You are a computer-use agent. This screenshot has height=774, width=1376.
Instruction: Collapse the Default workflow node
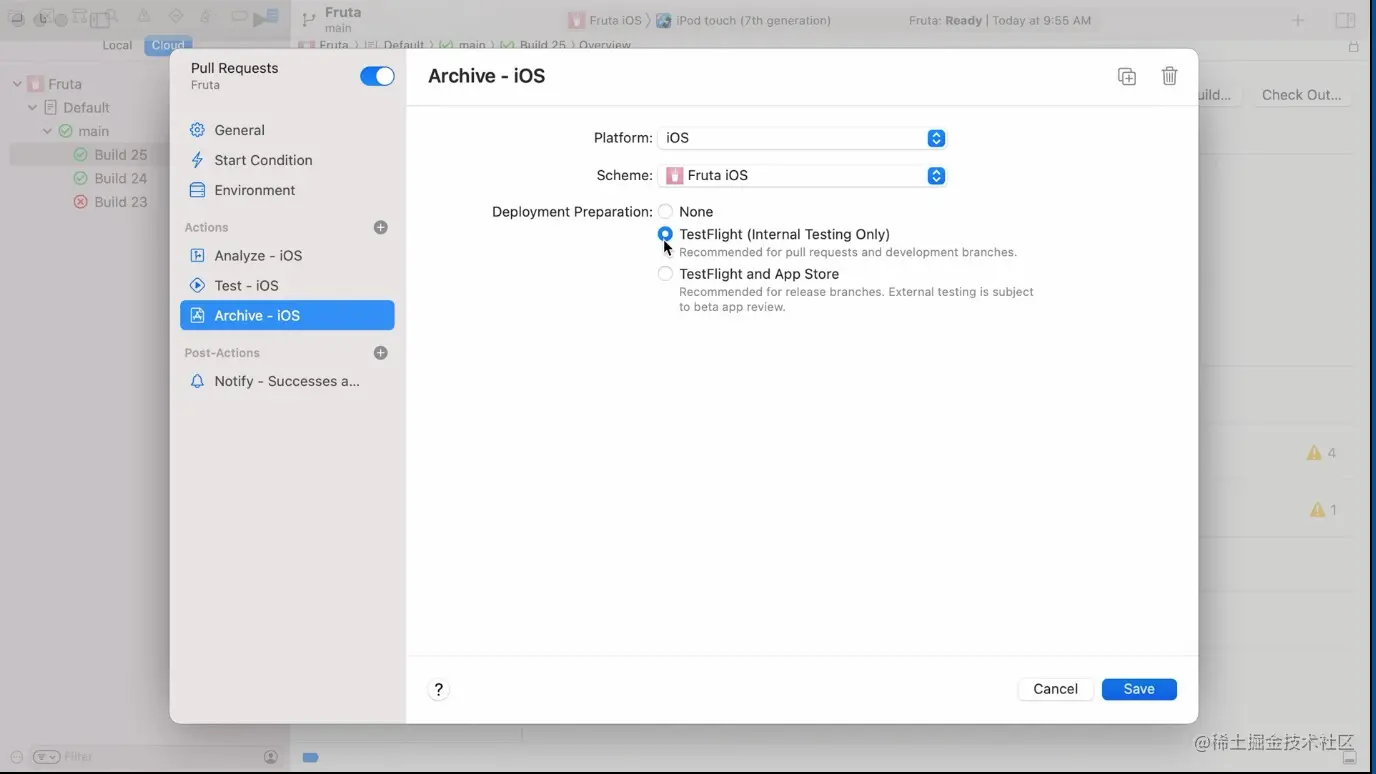point(32,108)
